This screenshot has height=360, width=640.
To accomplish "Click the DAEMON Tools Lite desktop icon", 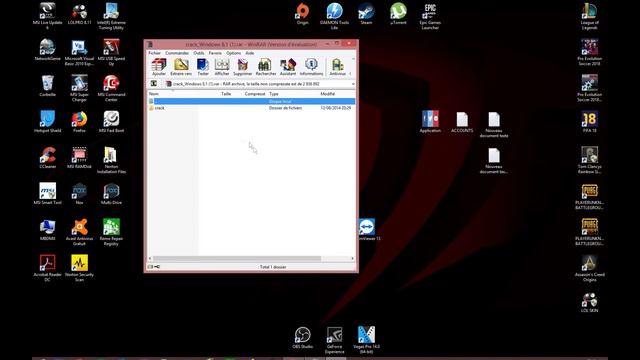I will pyautogui.click(x=334, y=16).
